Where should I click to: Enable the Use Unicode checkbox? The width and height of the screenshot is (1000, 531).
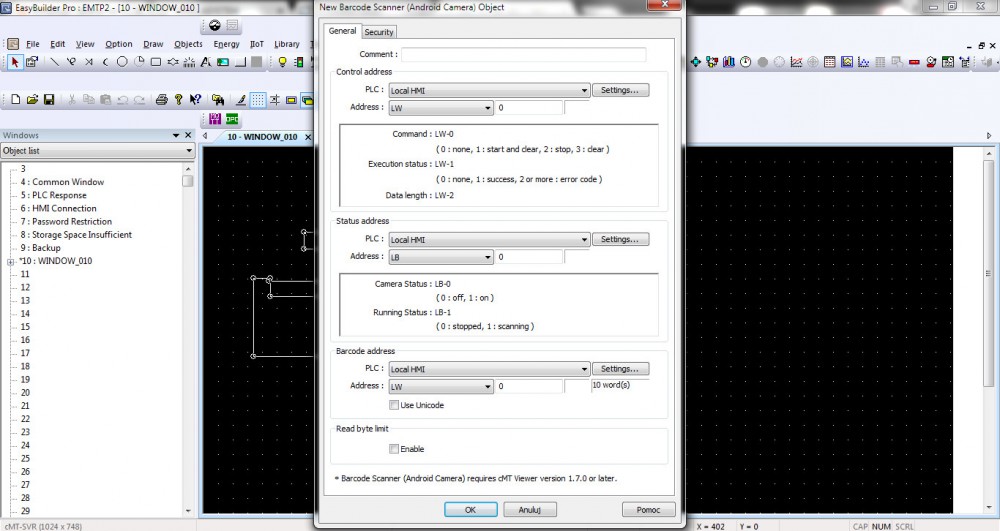coord(394,405)
